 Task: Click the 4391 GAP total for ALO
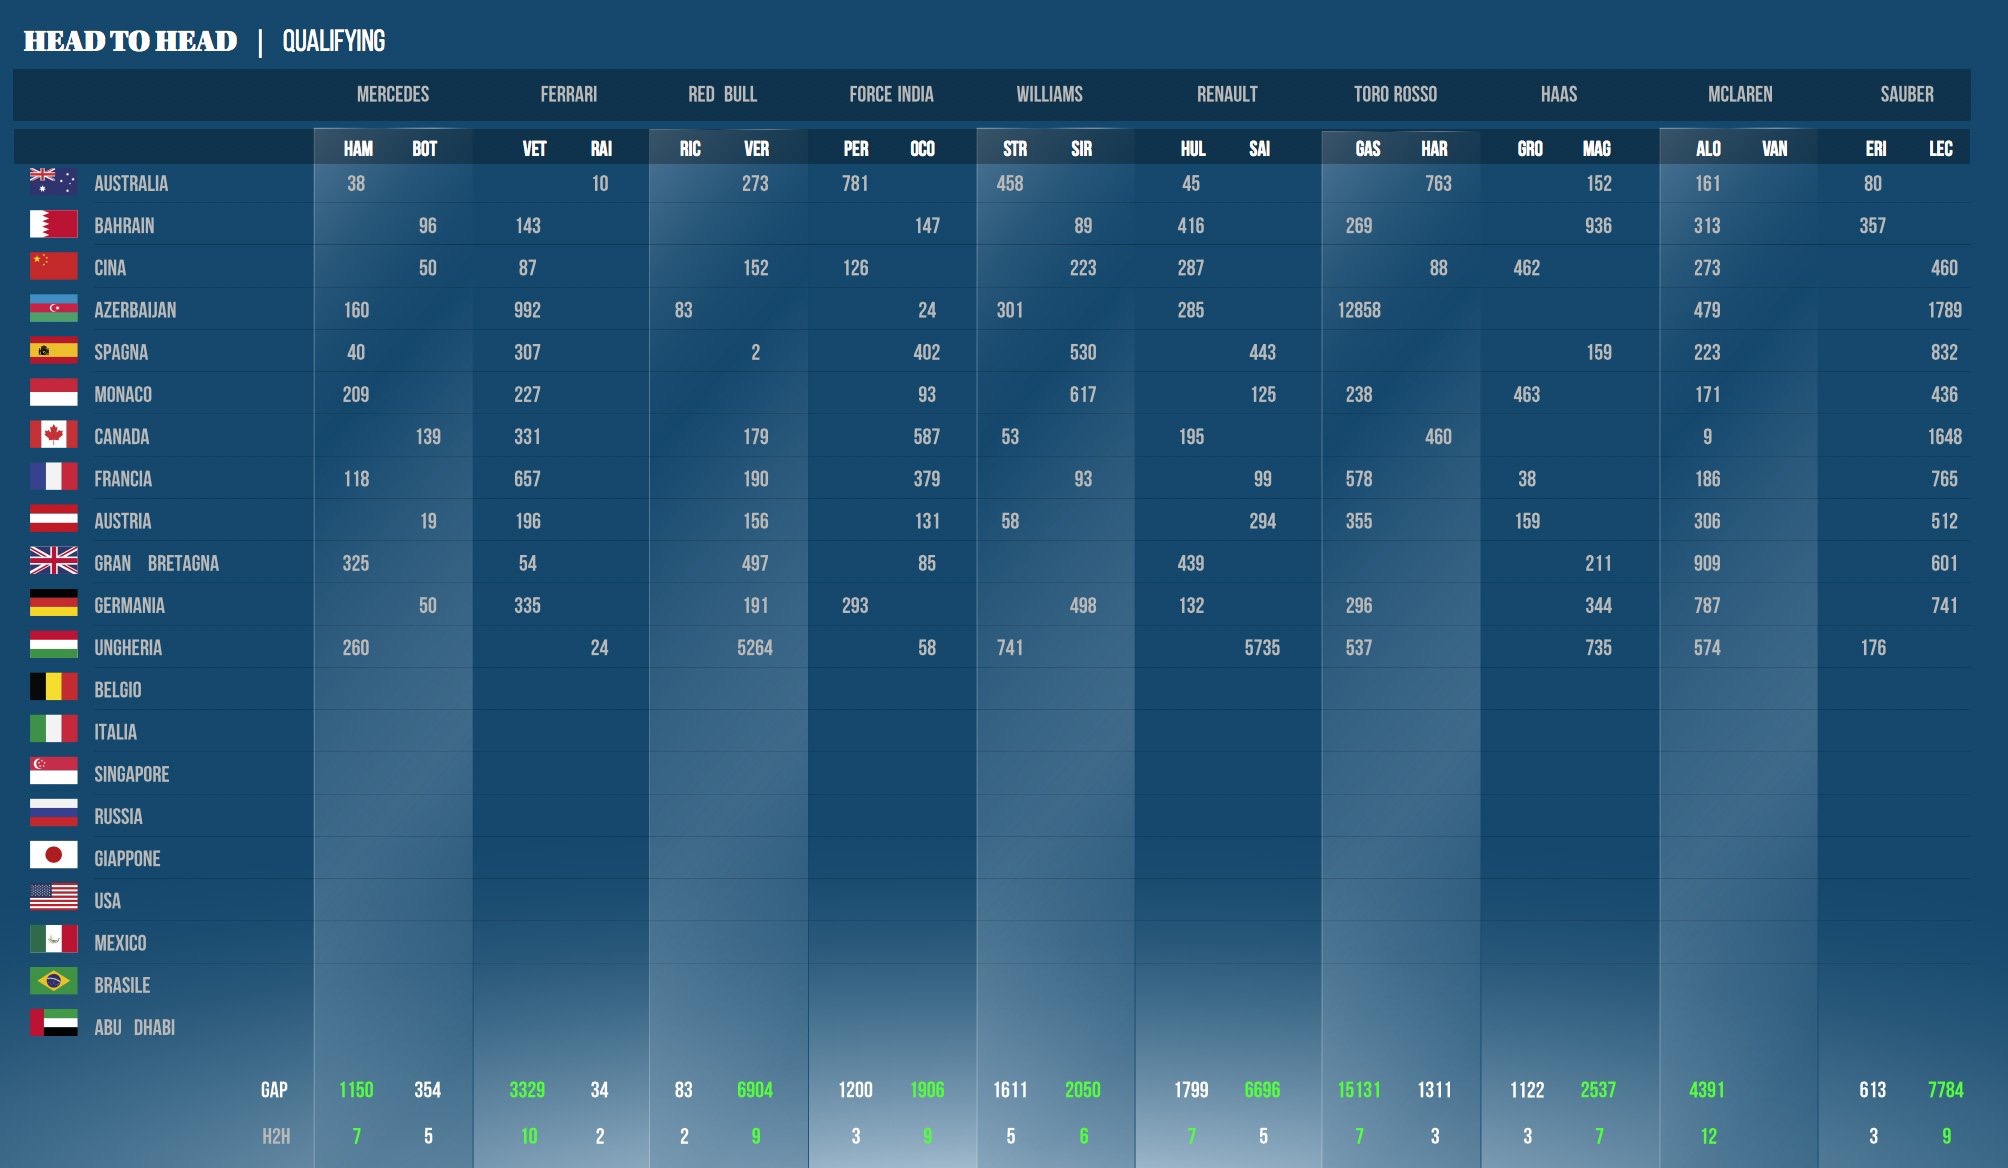click(x=1707, y=1090)
